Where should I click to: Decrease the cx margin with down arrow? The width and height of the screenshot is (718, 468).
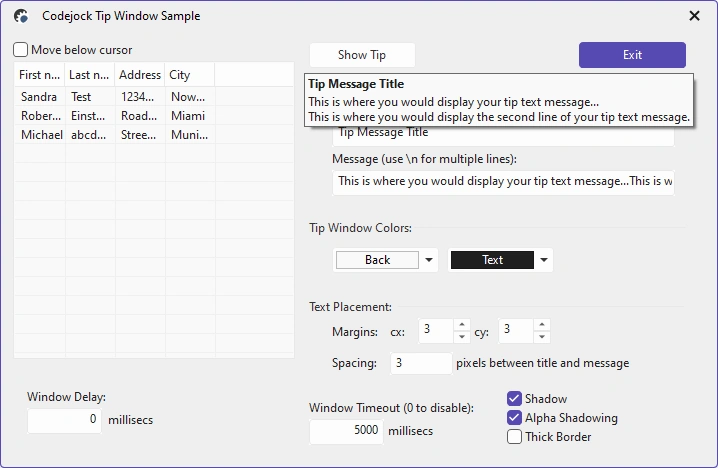(462, 337)
